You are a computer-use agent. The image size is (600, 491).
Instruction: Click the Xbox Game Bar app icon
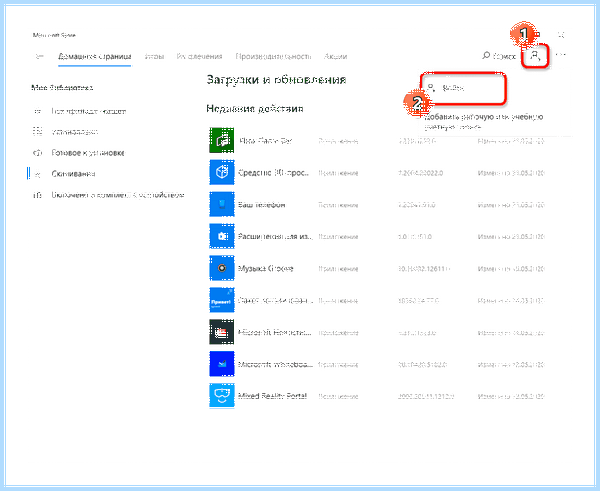(222, 140)
